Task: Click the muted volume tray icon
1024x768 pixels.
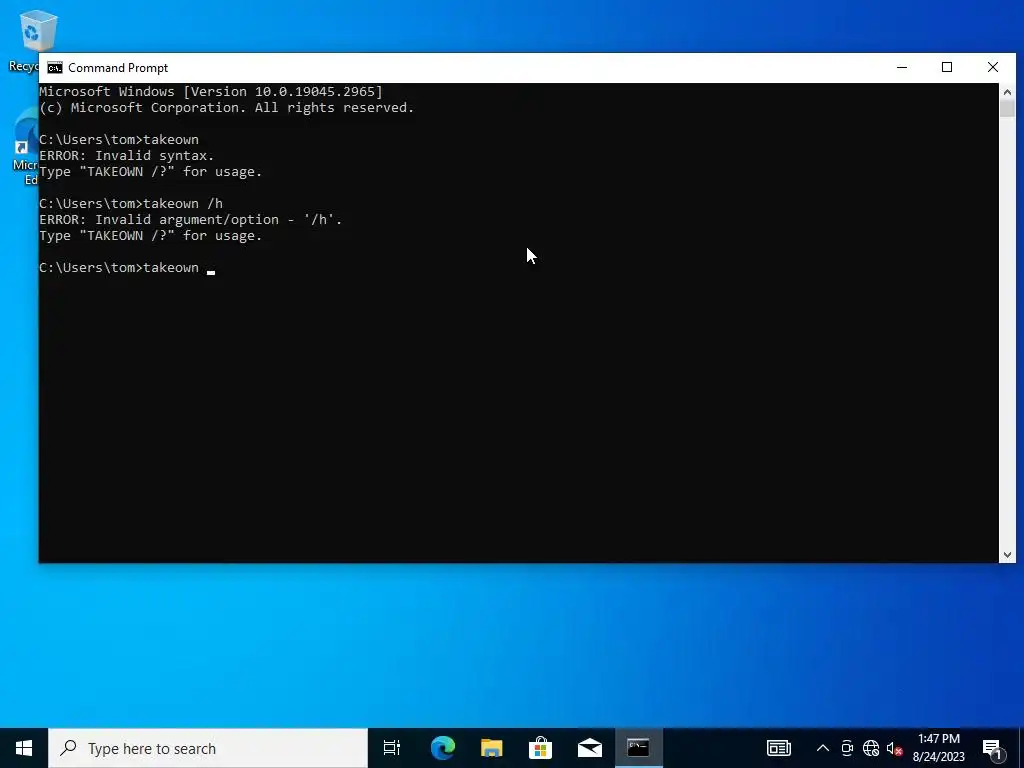Action: [x=894, y=748]
